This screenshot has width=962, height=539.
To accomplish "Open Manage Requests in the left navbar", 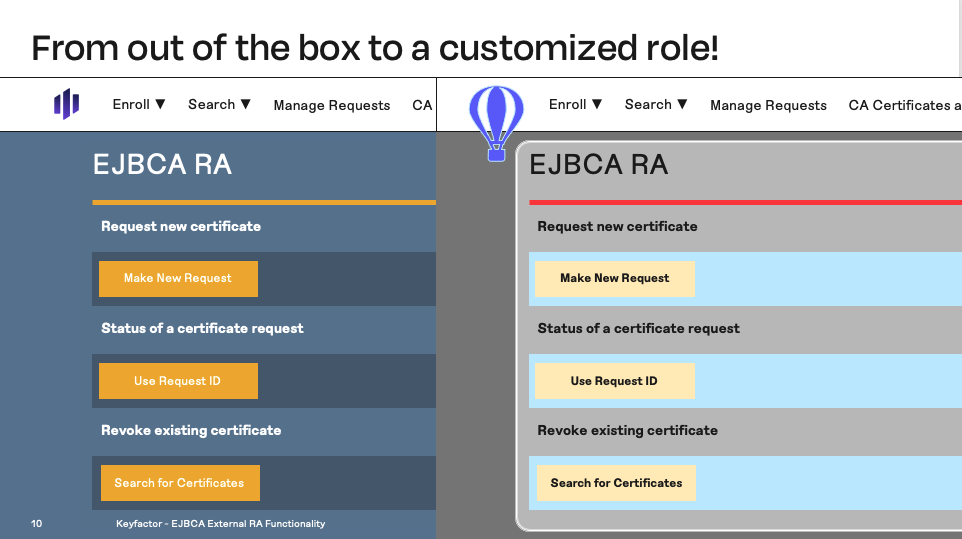I will tap(332, 105).
